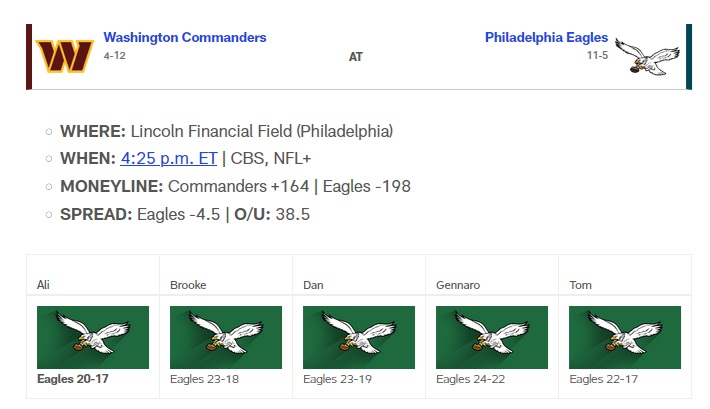Select Brooke's Eagles pick image

click(226, 337)
